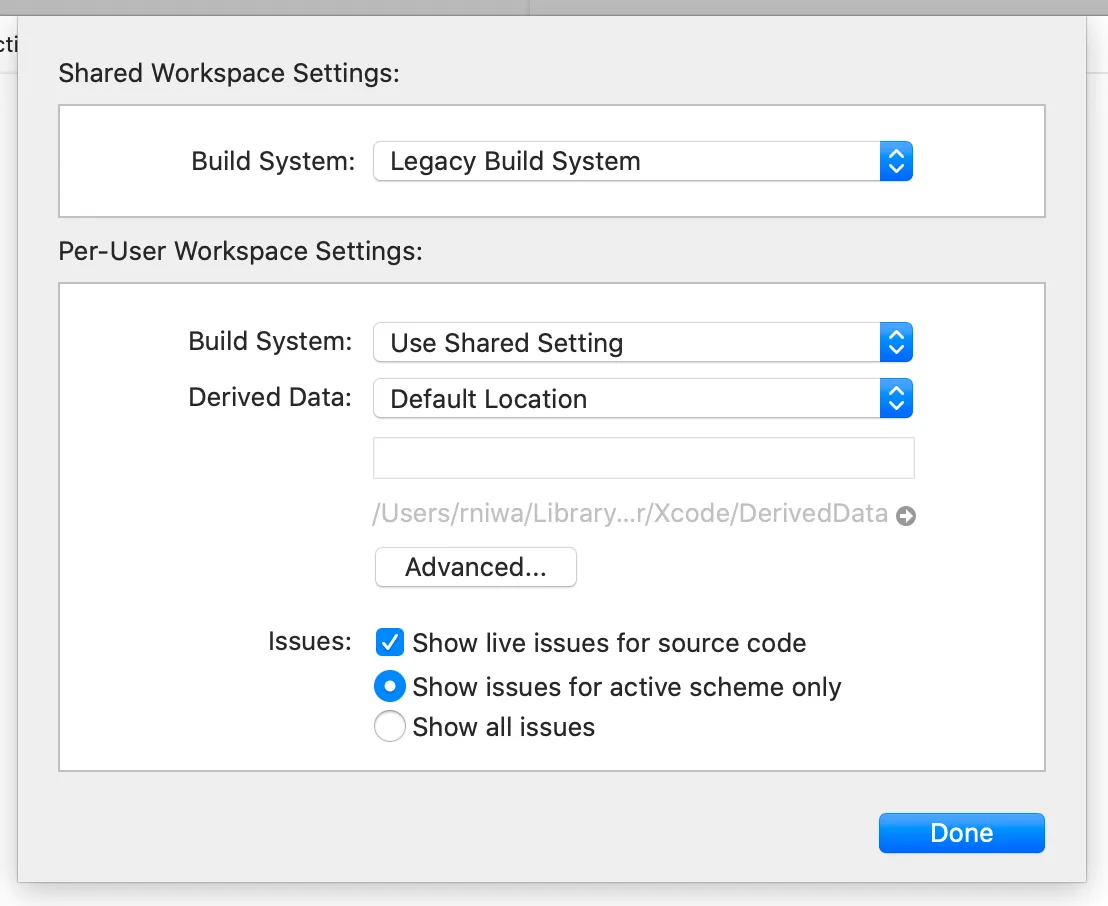Click blue chevrons next to Use Shared Setting
1108x906 pixels.
pyautogui.click(x=896, y=343)
